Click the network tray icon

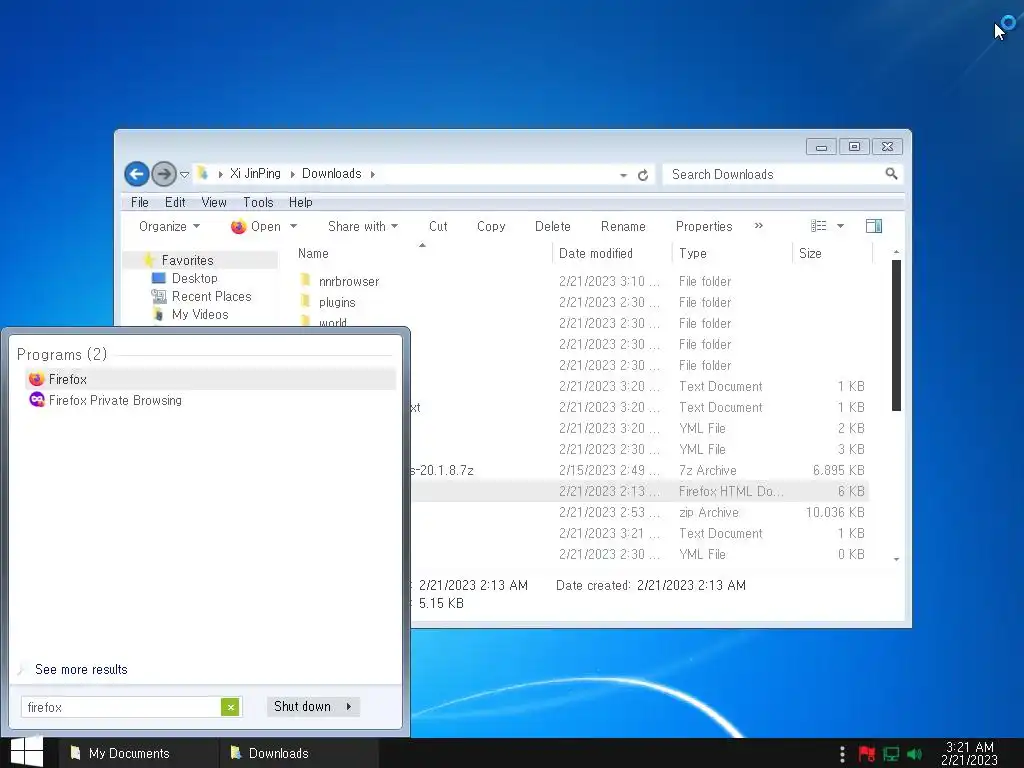coord(891,754)
